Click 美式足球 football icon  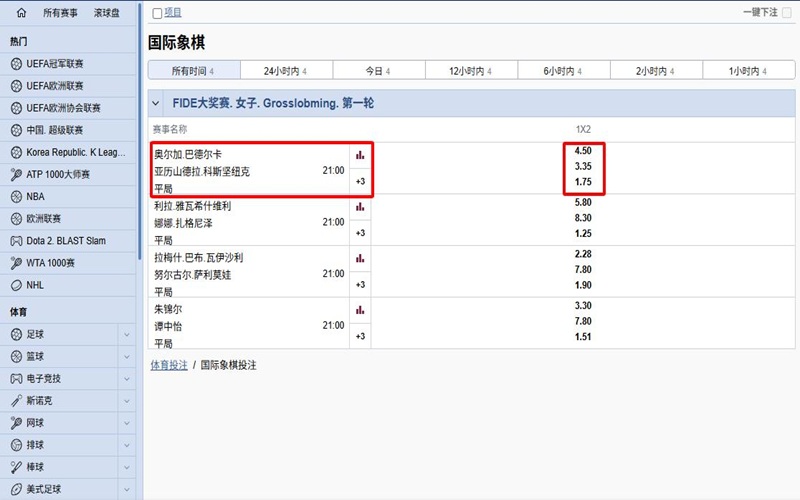point(16,489)
